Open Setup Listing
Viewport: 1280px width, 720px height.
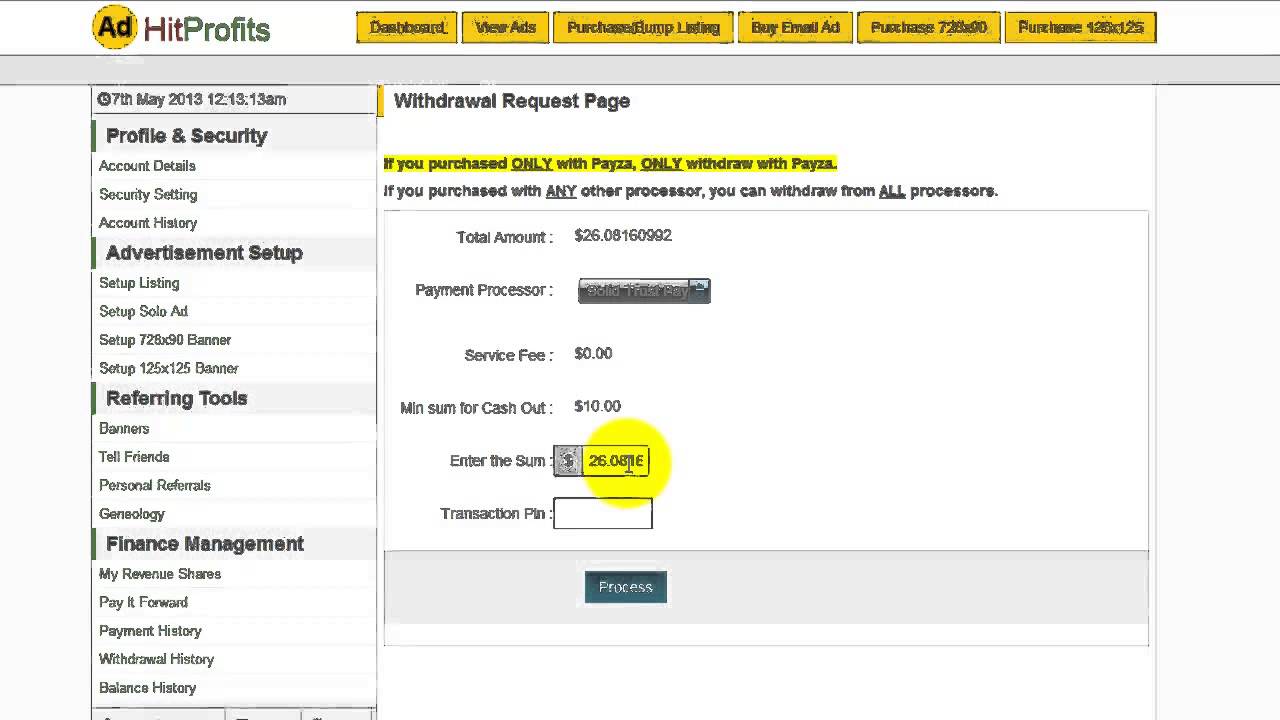point(139,283)
